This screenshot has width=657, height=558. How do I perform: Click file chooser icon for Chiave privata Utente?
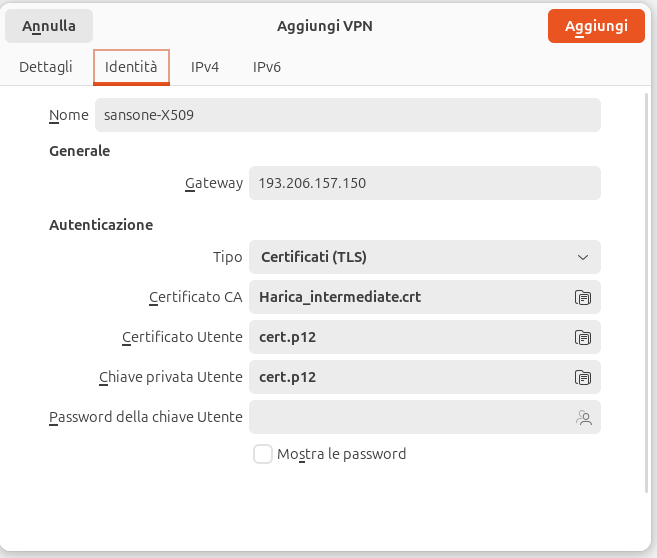coord(582,377)
